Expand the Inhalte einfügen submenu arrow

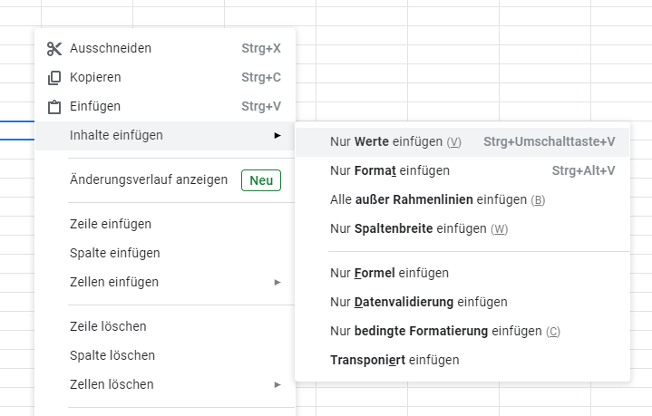277,136
